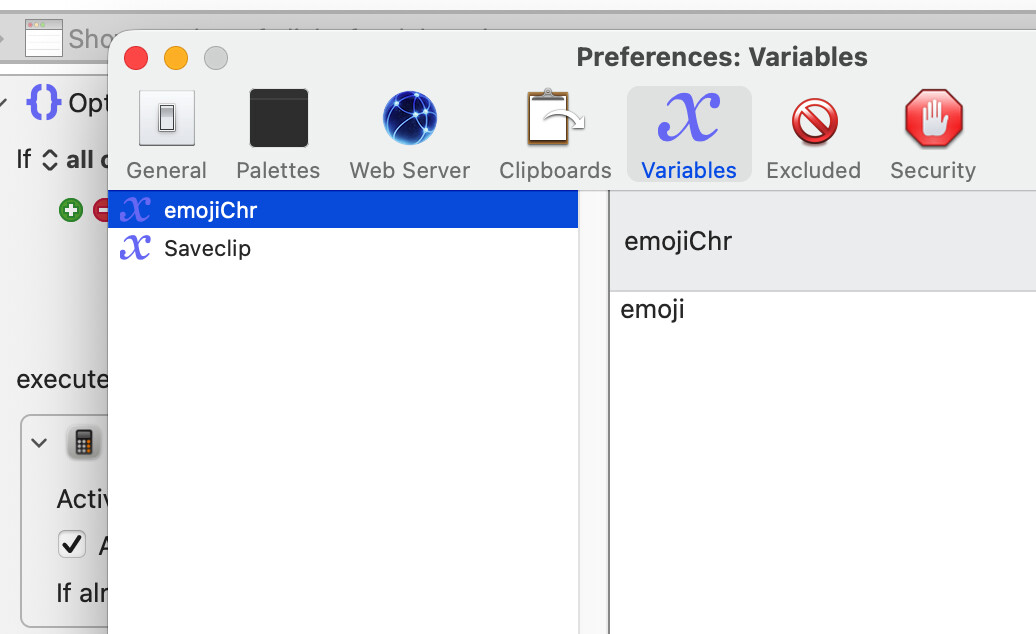Open the Palettes preferences pane
This screenshot has height=634, width=1036.
point(278,134)
